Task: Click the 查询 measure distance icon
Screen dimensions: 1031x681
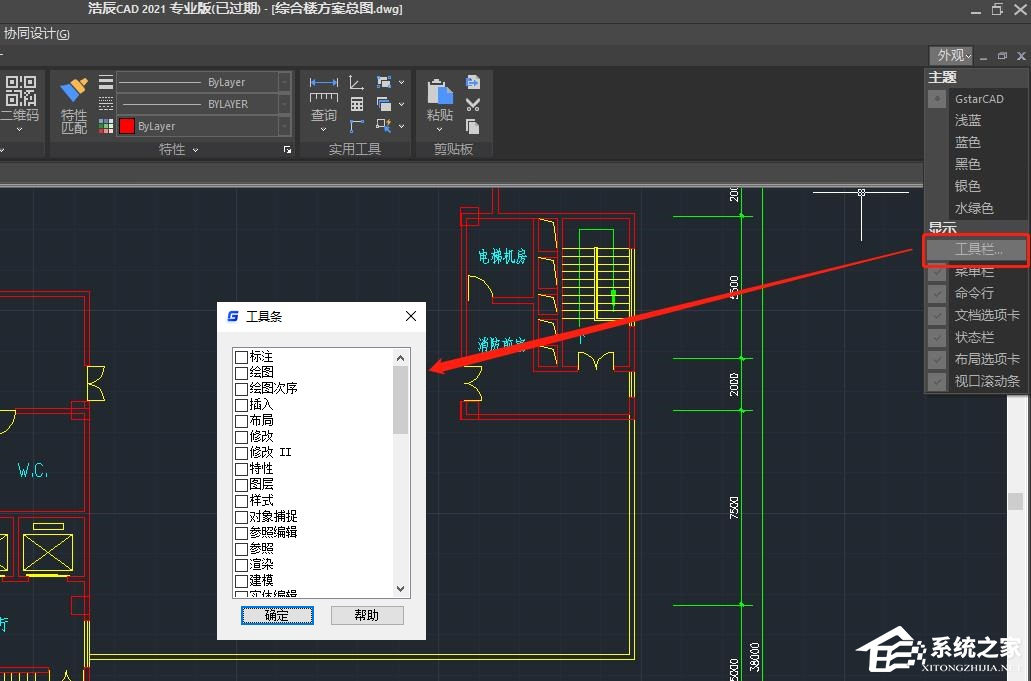Action: [324, 89]
